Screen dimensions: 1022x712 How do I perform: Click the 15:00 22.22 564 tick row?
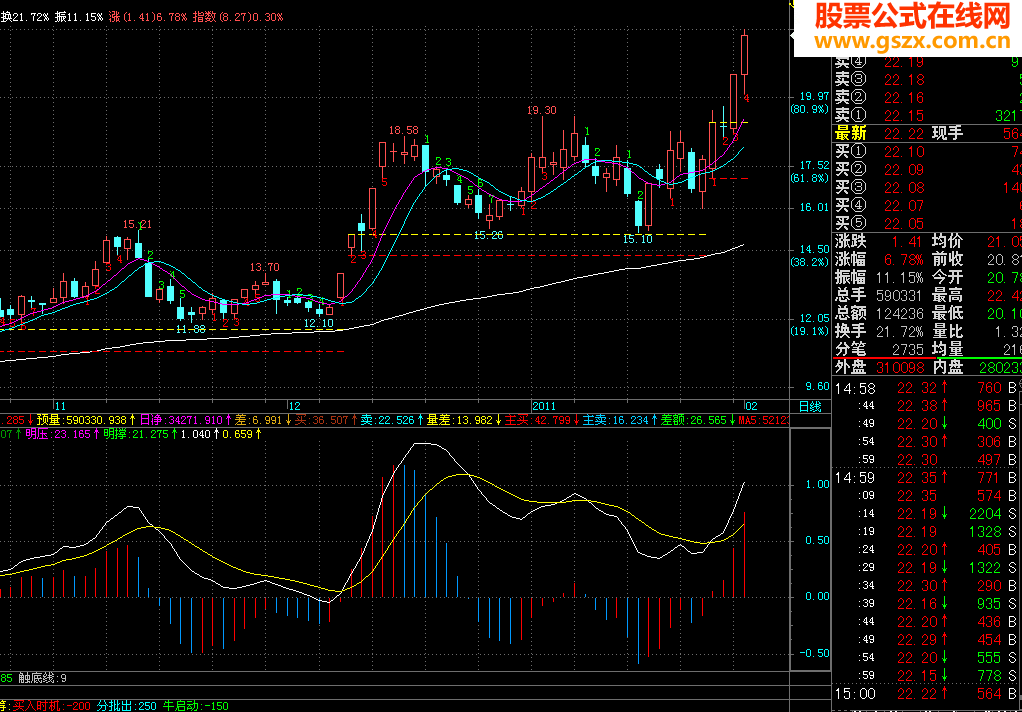[x=927, y=694]
